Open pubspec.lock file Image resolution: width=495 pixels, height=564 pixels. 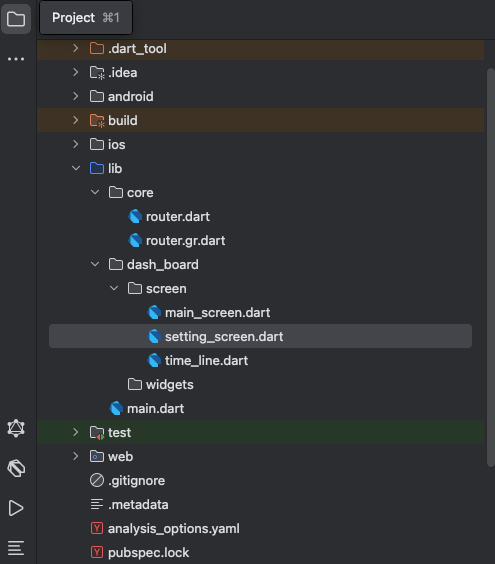click(x=148, y=552)
